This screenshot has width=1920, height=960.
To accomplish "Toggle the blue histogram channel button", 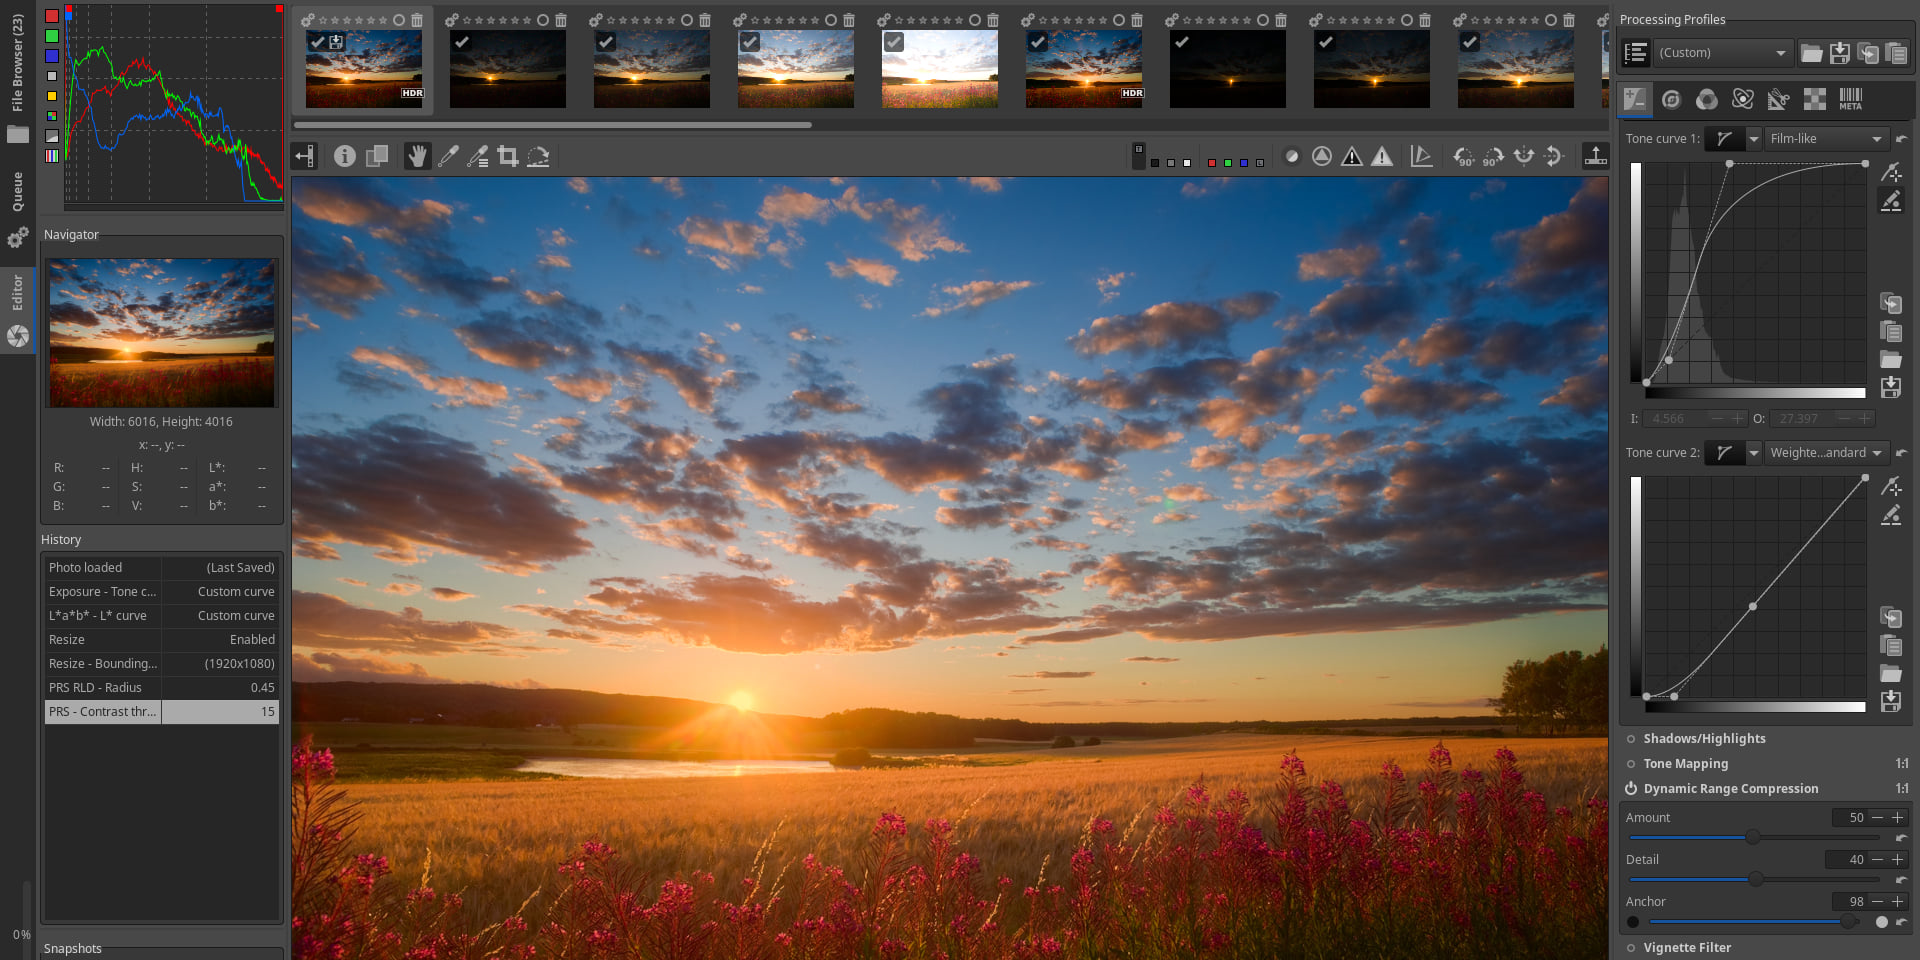I will [52, 56].
